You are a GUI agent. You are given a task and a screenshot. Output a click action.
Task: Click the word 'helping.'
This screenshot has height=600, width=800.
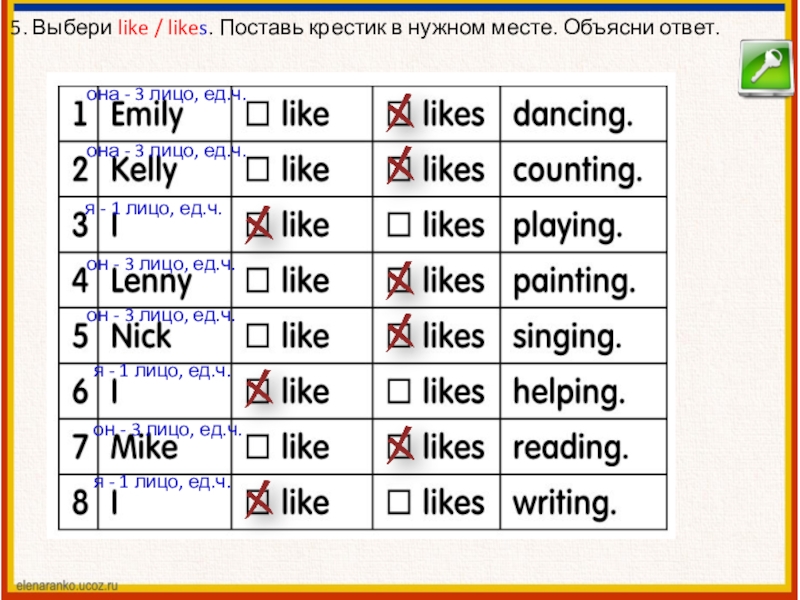[569, 393]
